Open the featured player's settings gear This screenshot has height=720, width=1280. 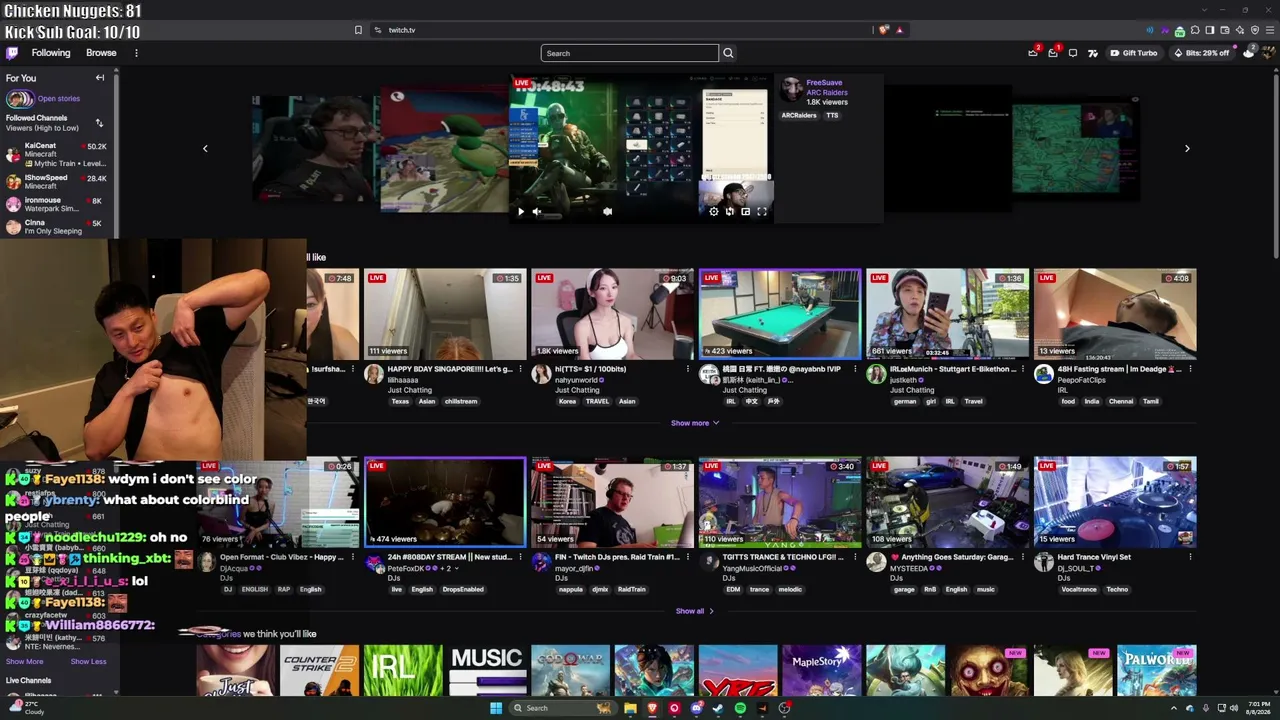[713, 211]
